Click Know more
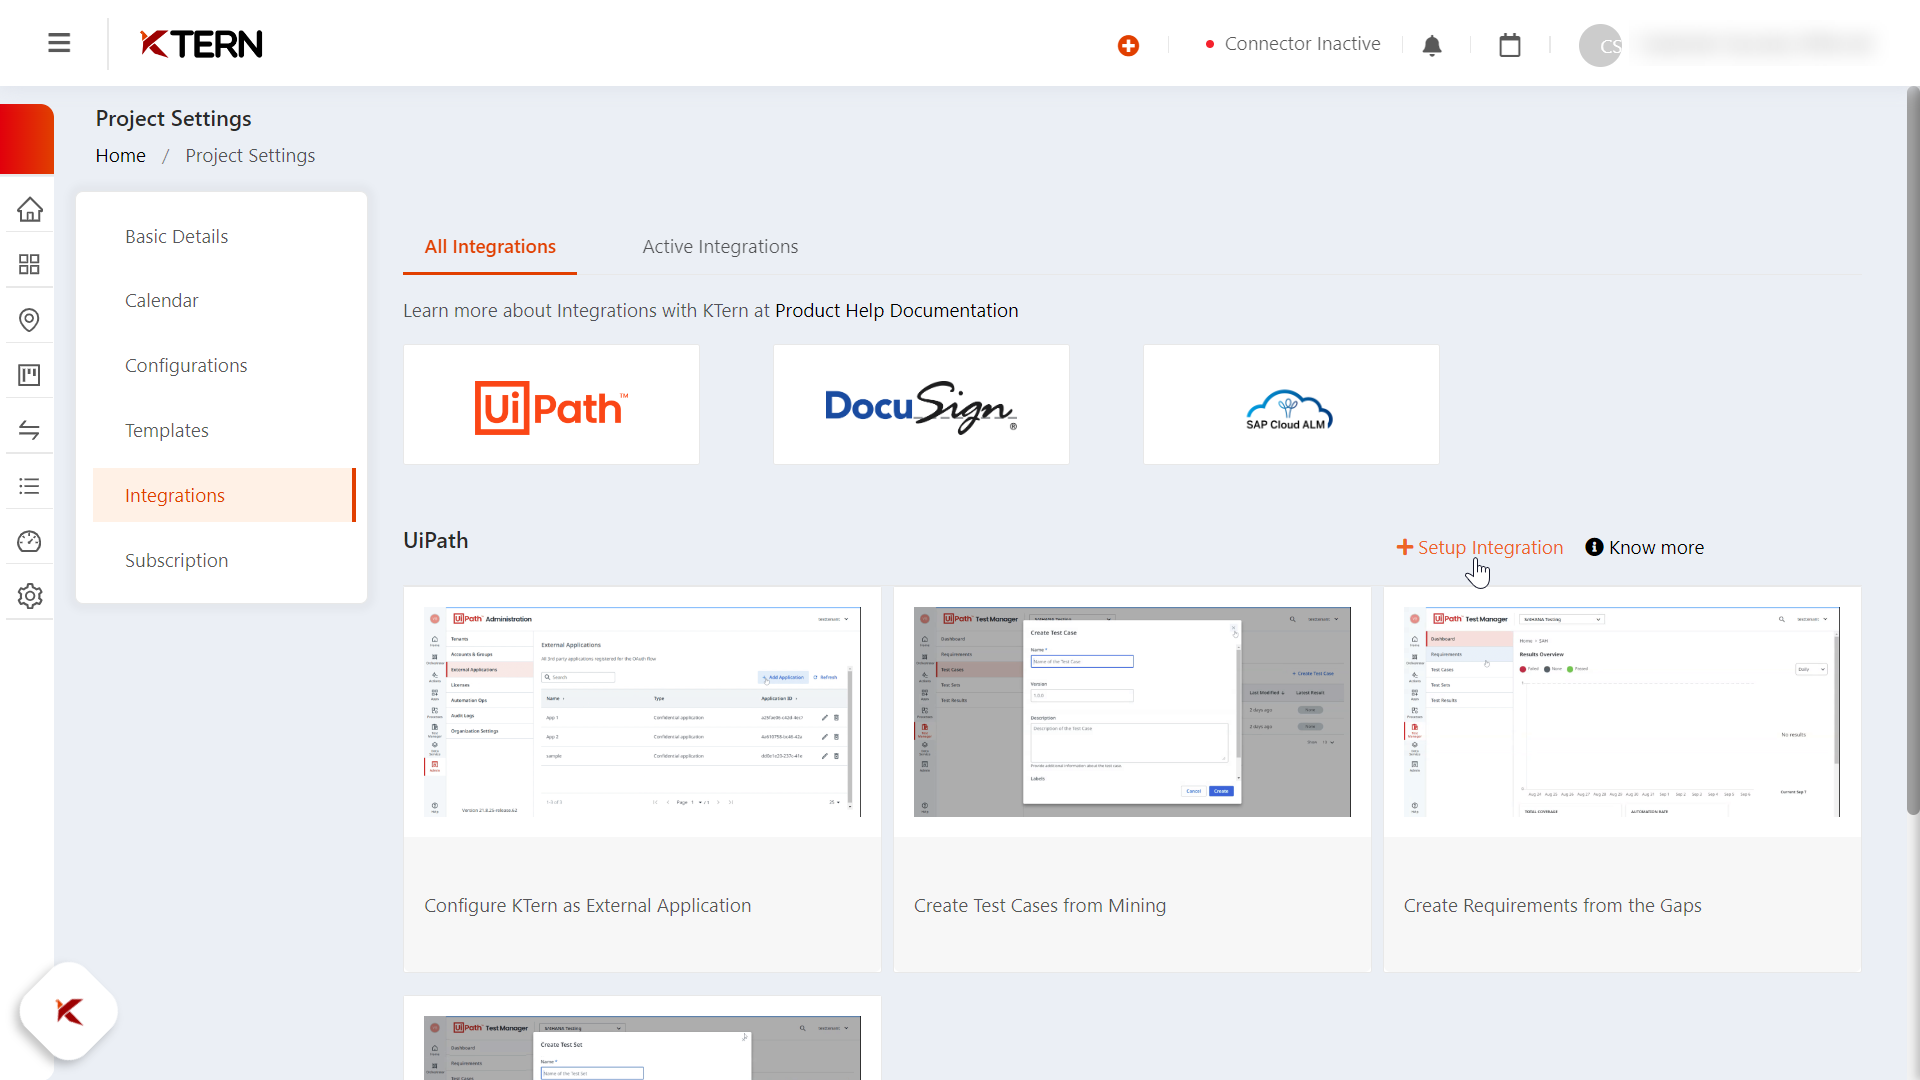This screenshot has width=1920, height=1080. (1645, 547)
